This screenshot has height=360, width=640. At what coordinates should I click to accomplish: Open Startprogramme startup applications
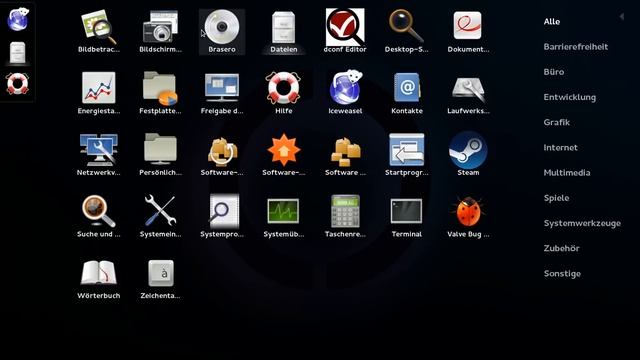point(407,155)
